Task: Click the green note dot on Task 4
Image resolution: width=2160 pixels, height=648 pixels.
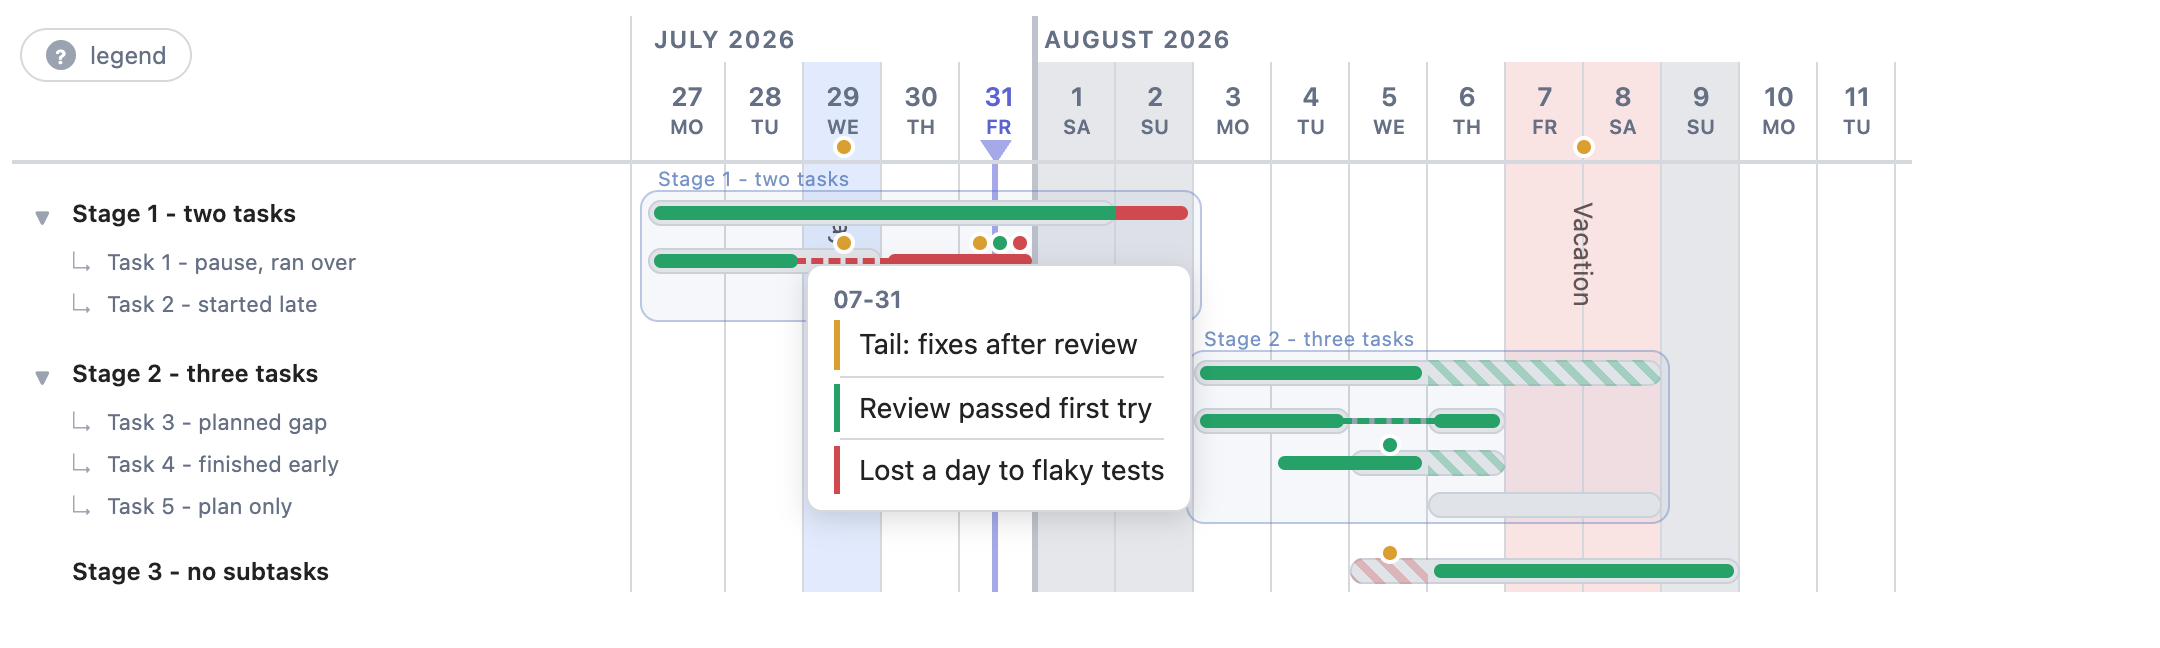Action: (1390, 445)
